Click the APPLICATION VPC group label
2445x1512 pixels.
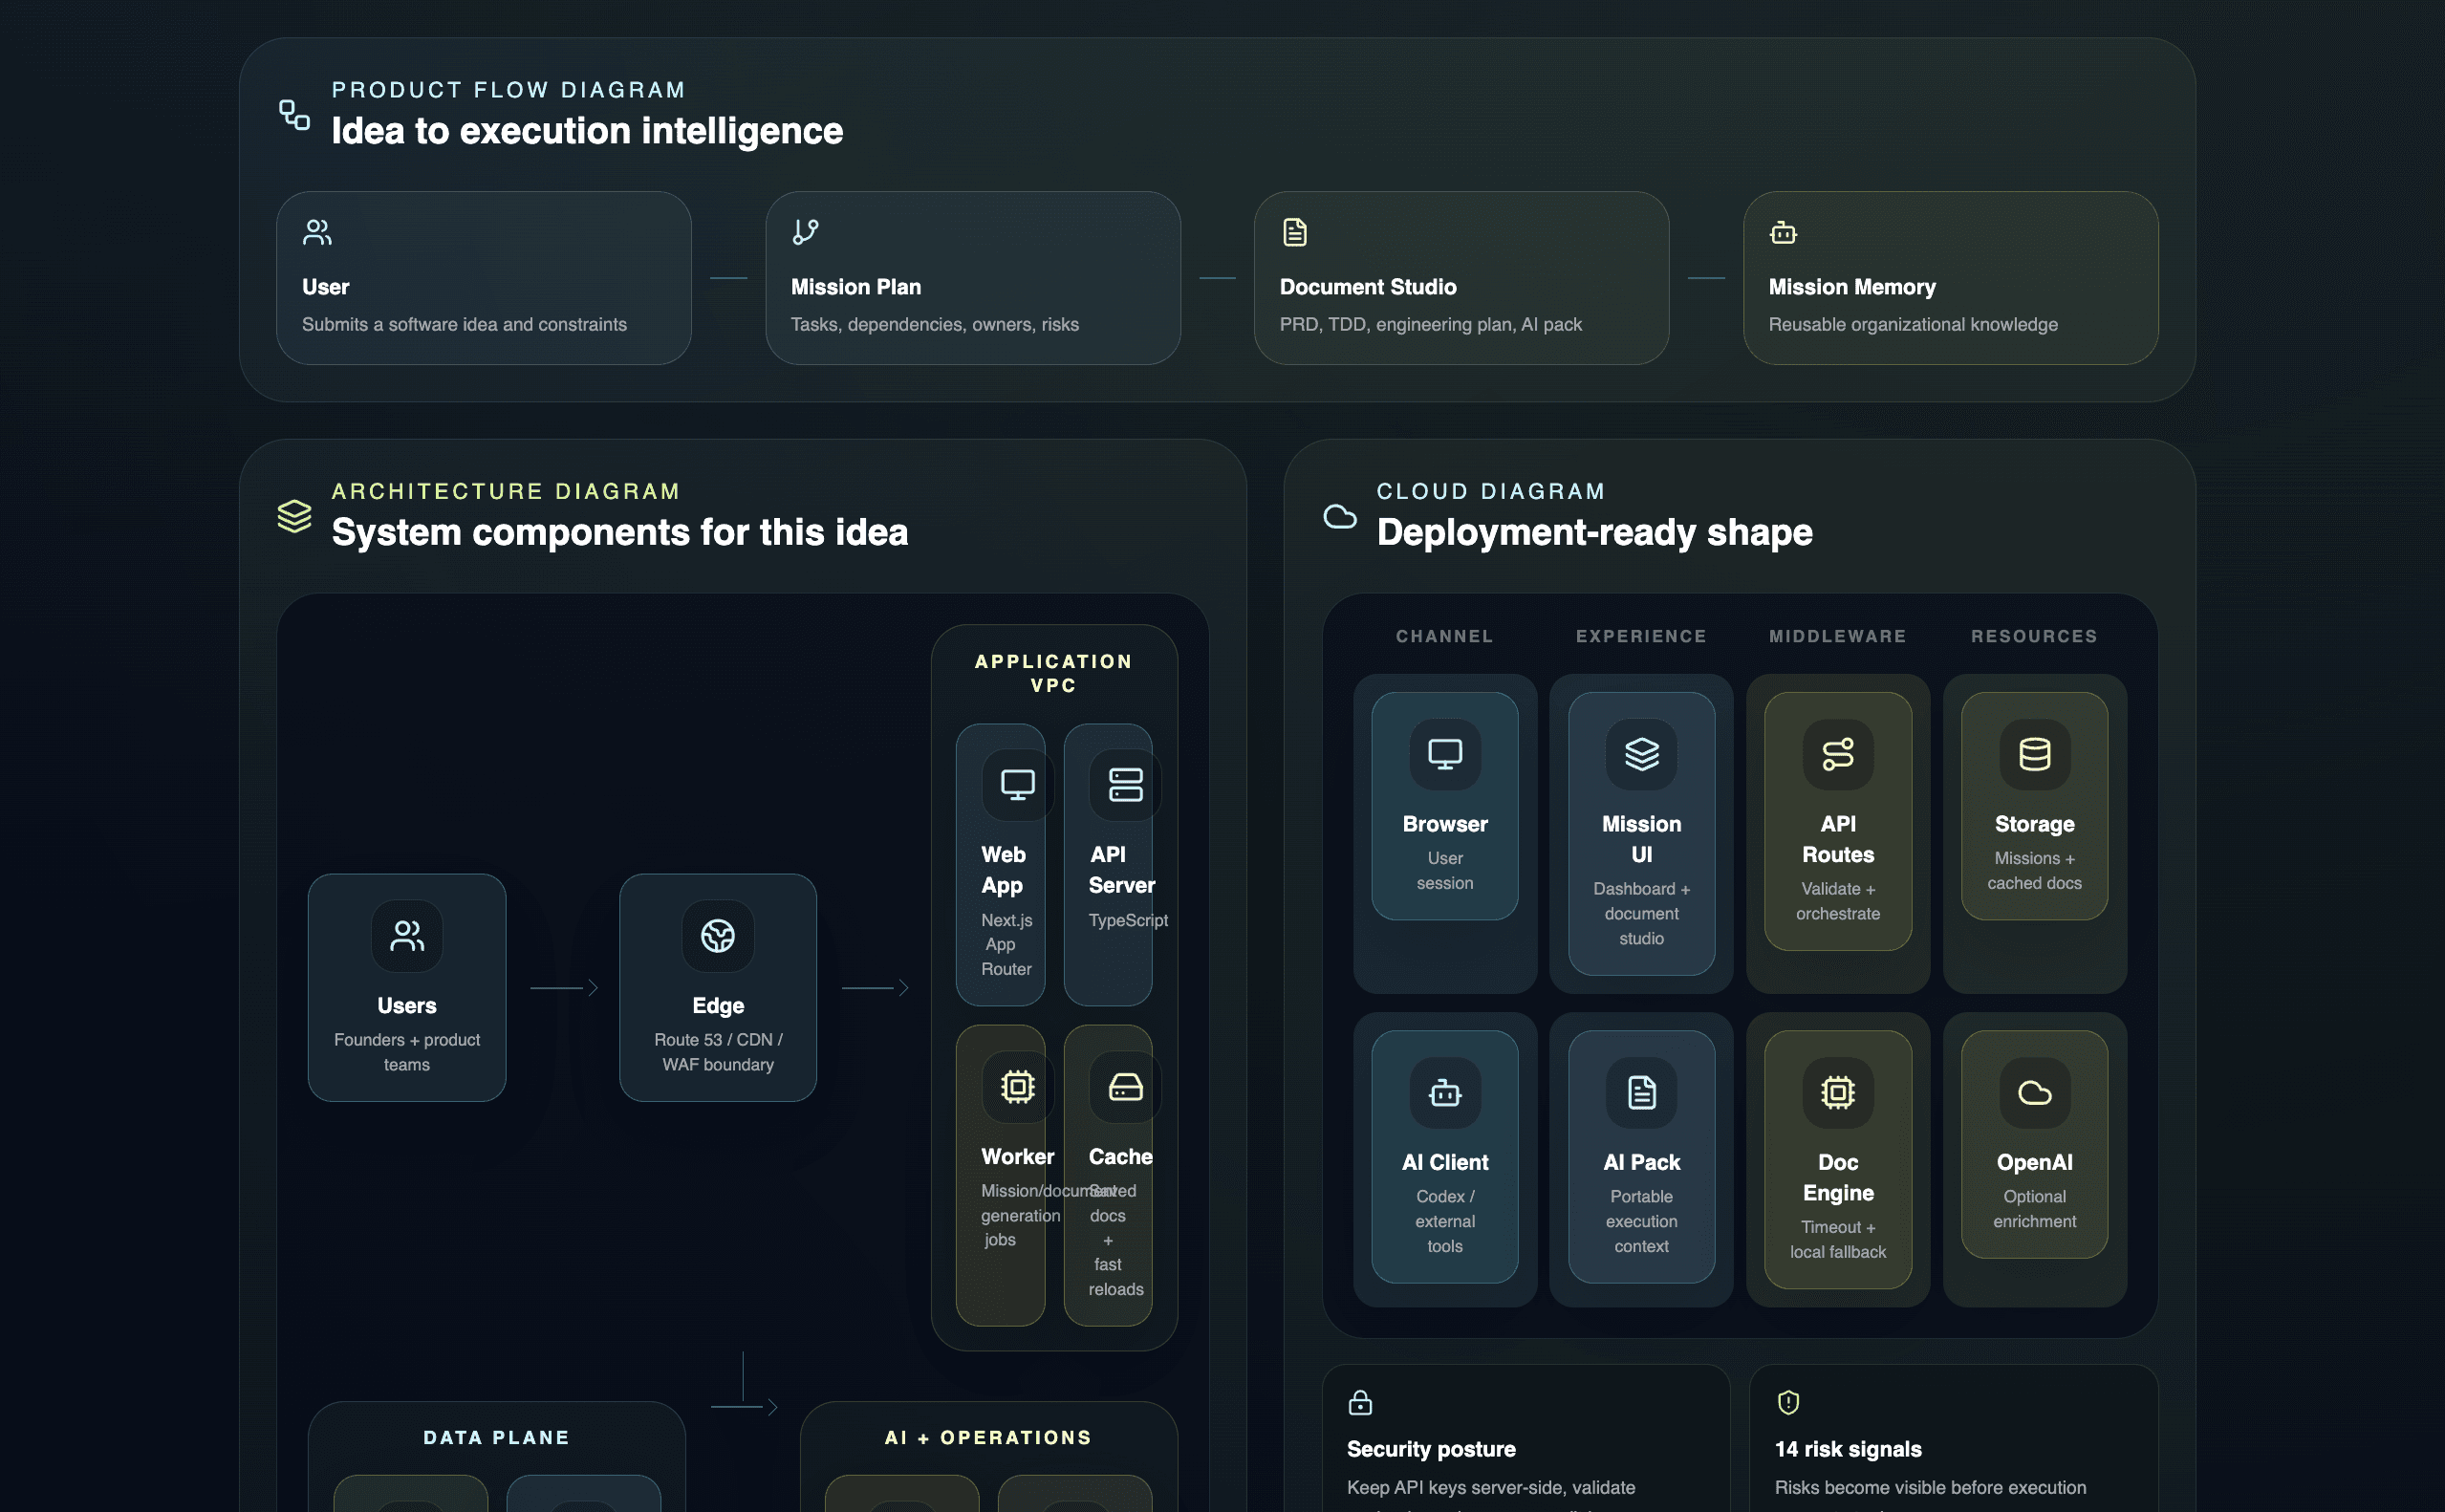(1054, 674)
